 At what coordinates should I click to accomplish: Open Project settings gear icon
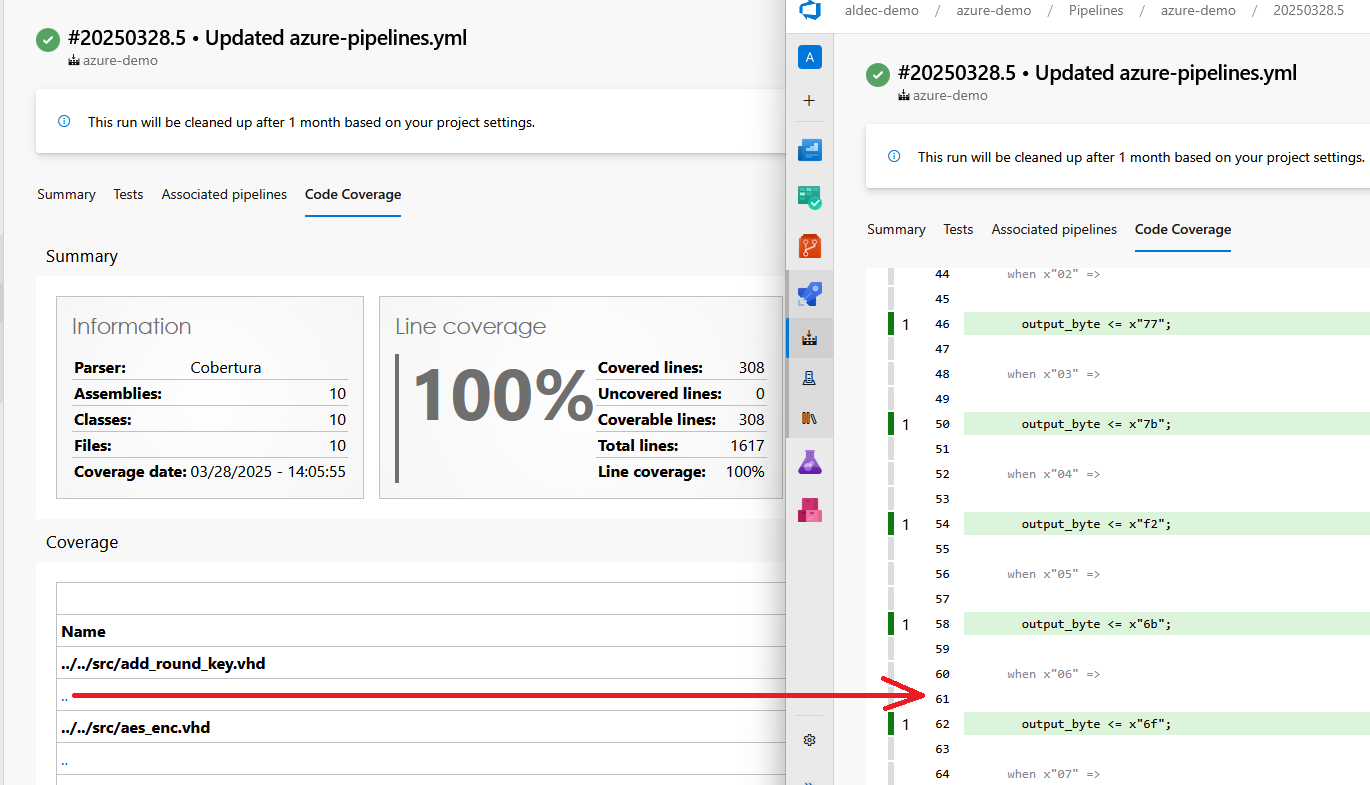[x=810, y=740]
